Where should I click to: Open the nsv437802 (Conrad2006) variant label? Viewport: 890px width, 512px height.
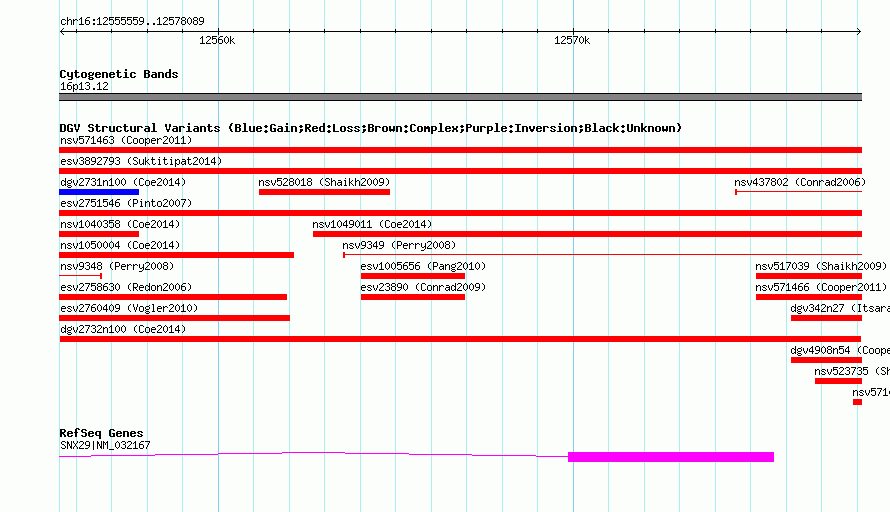click(800, 182)
